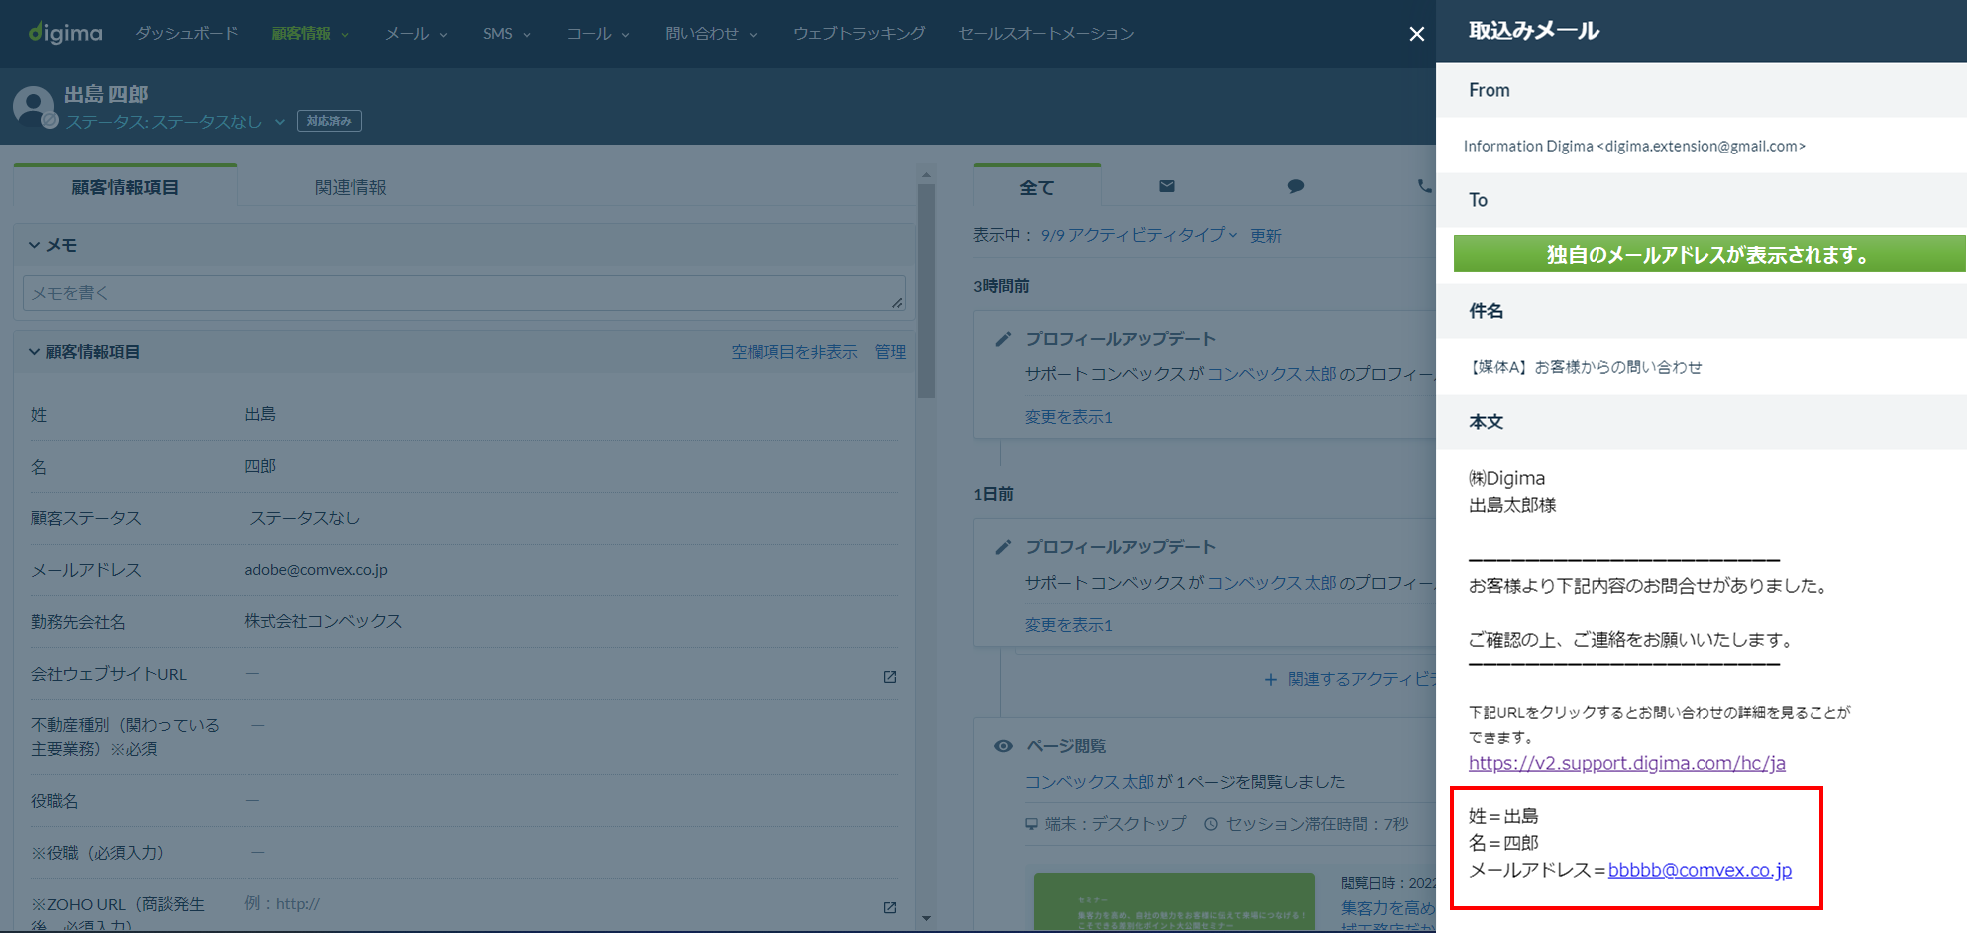1967x933 pixels.
Task: Open external link icon for 会社ウェブサイトURL
Action: (889, 677)
